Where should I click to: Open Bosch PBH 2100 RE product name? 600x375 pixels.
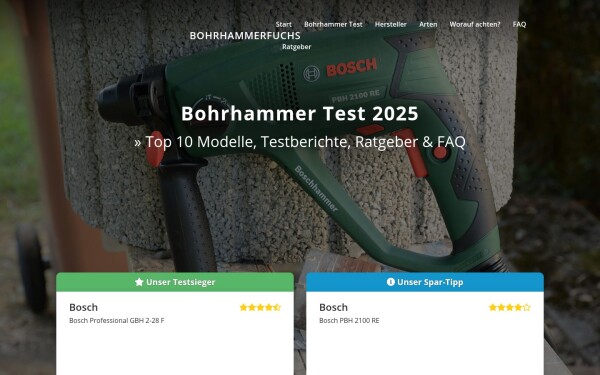(349, 320)
